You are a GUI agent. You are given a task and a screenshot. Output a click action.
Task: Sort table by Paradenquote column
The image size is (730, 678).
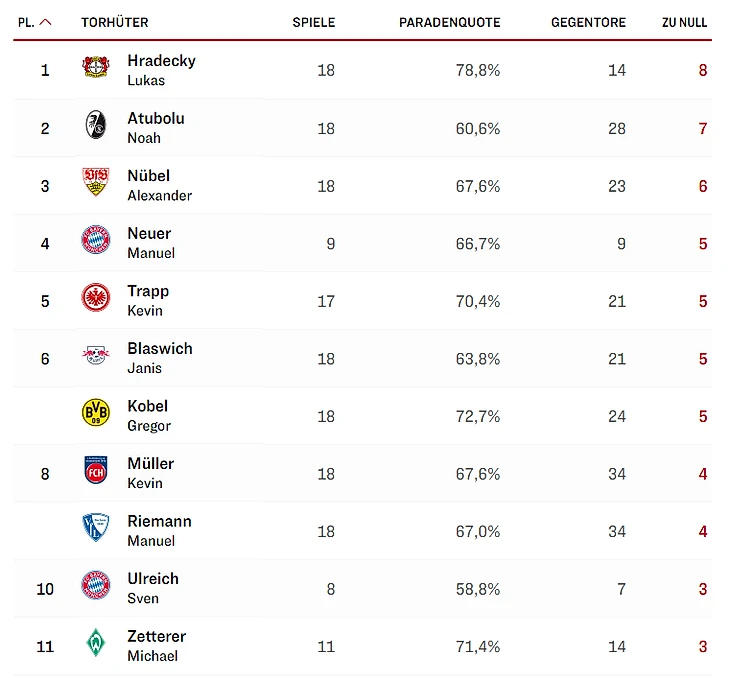pos(449,22)
